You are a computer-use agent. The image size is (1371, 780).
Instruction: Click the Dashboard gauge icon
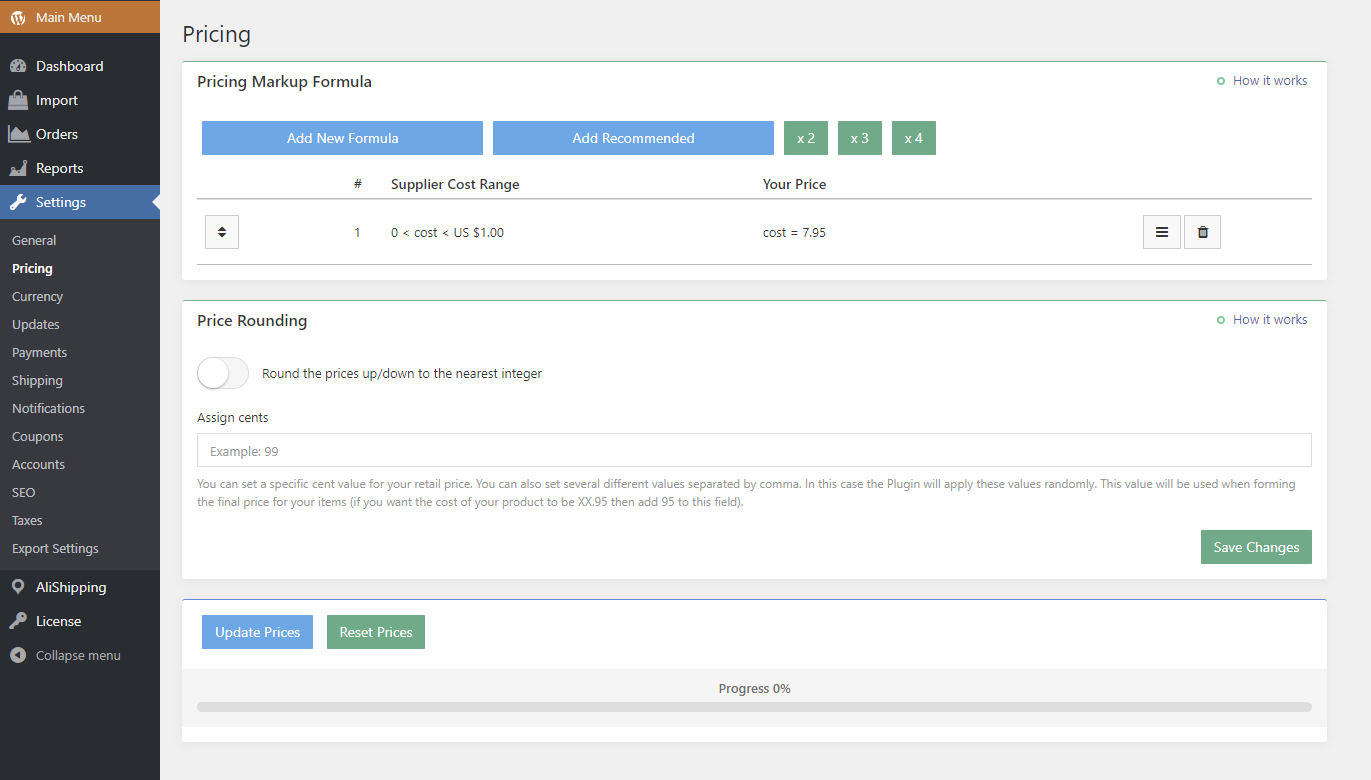pos(18,66)
